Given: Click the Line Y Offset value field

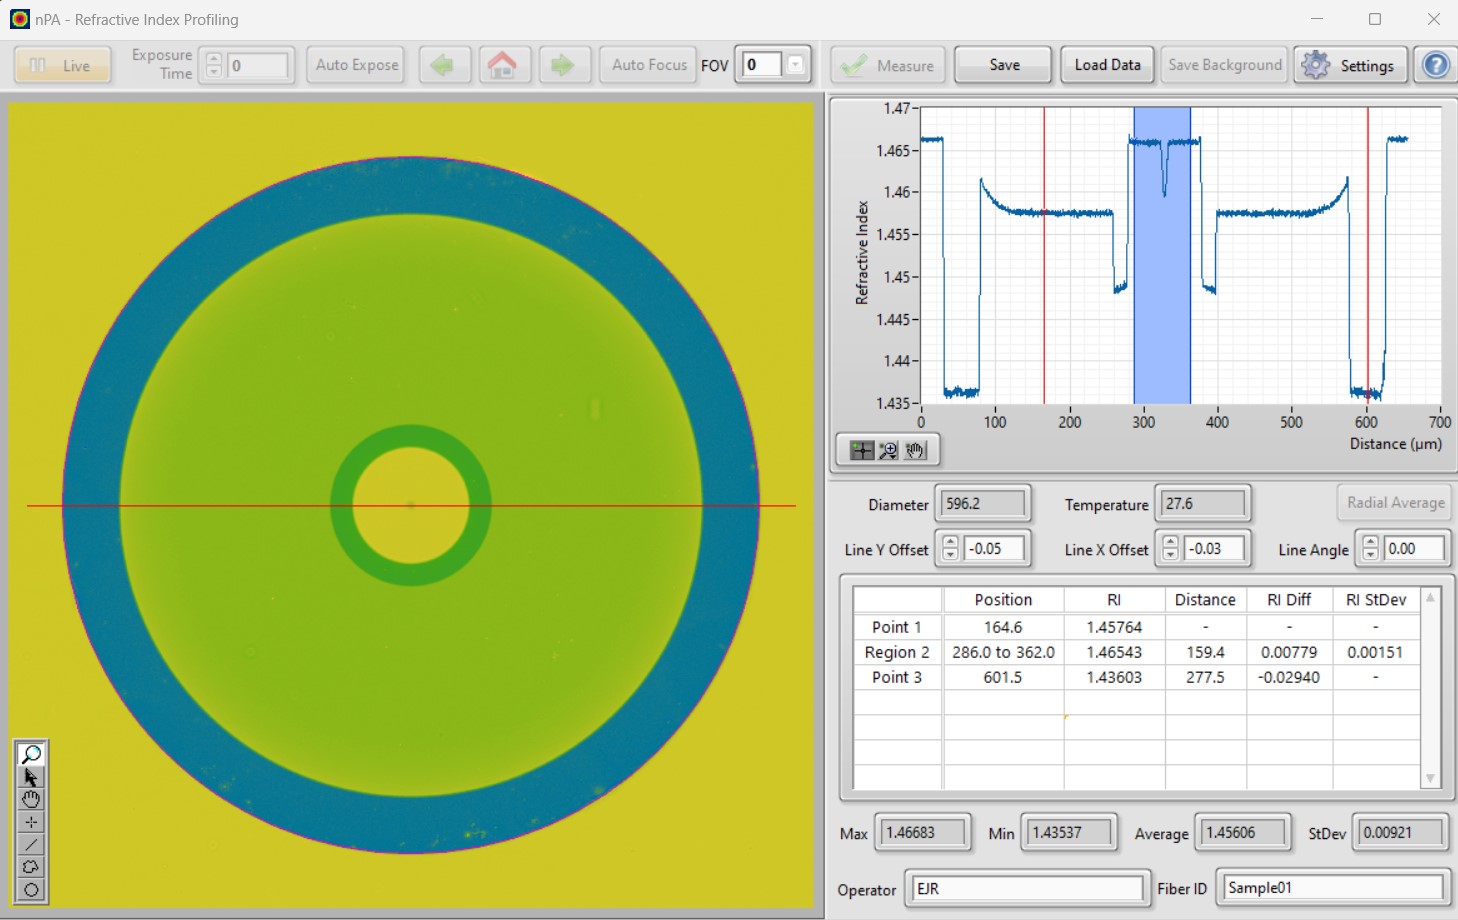Looking at the screenshot, I should click(x=994, y=548).
